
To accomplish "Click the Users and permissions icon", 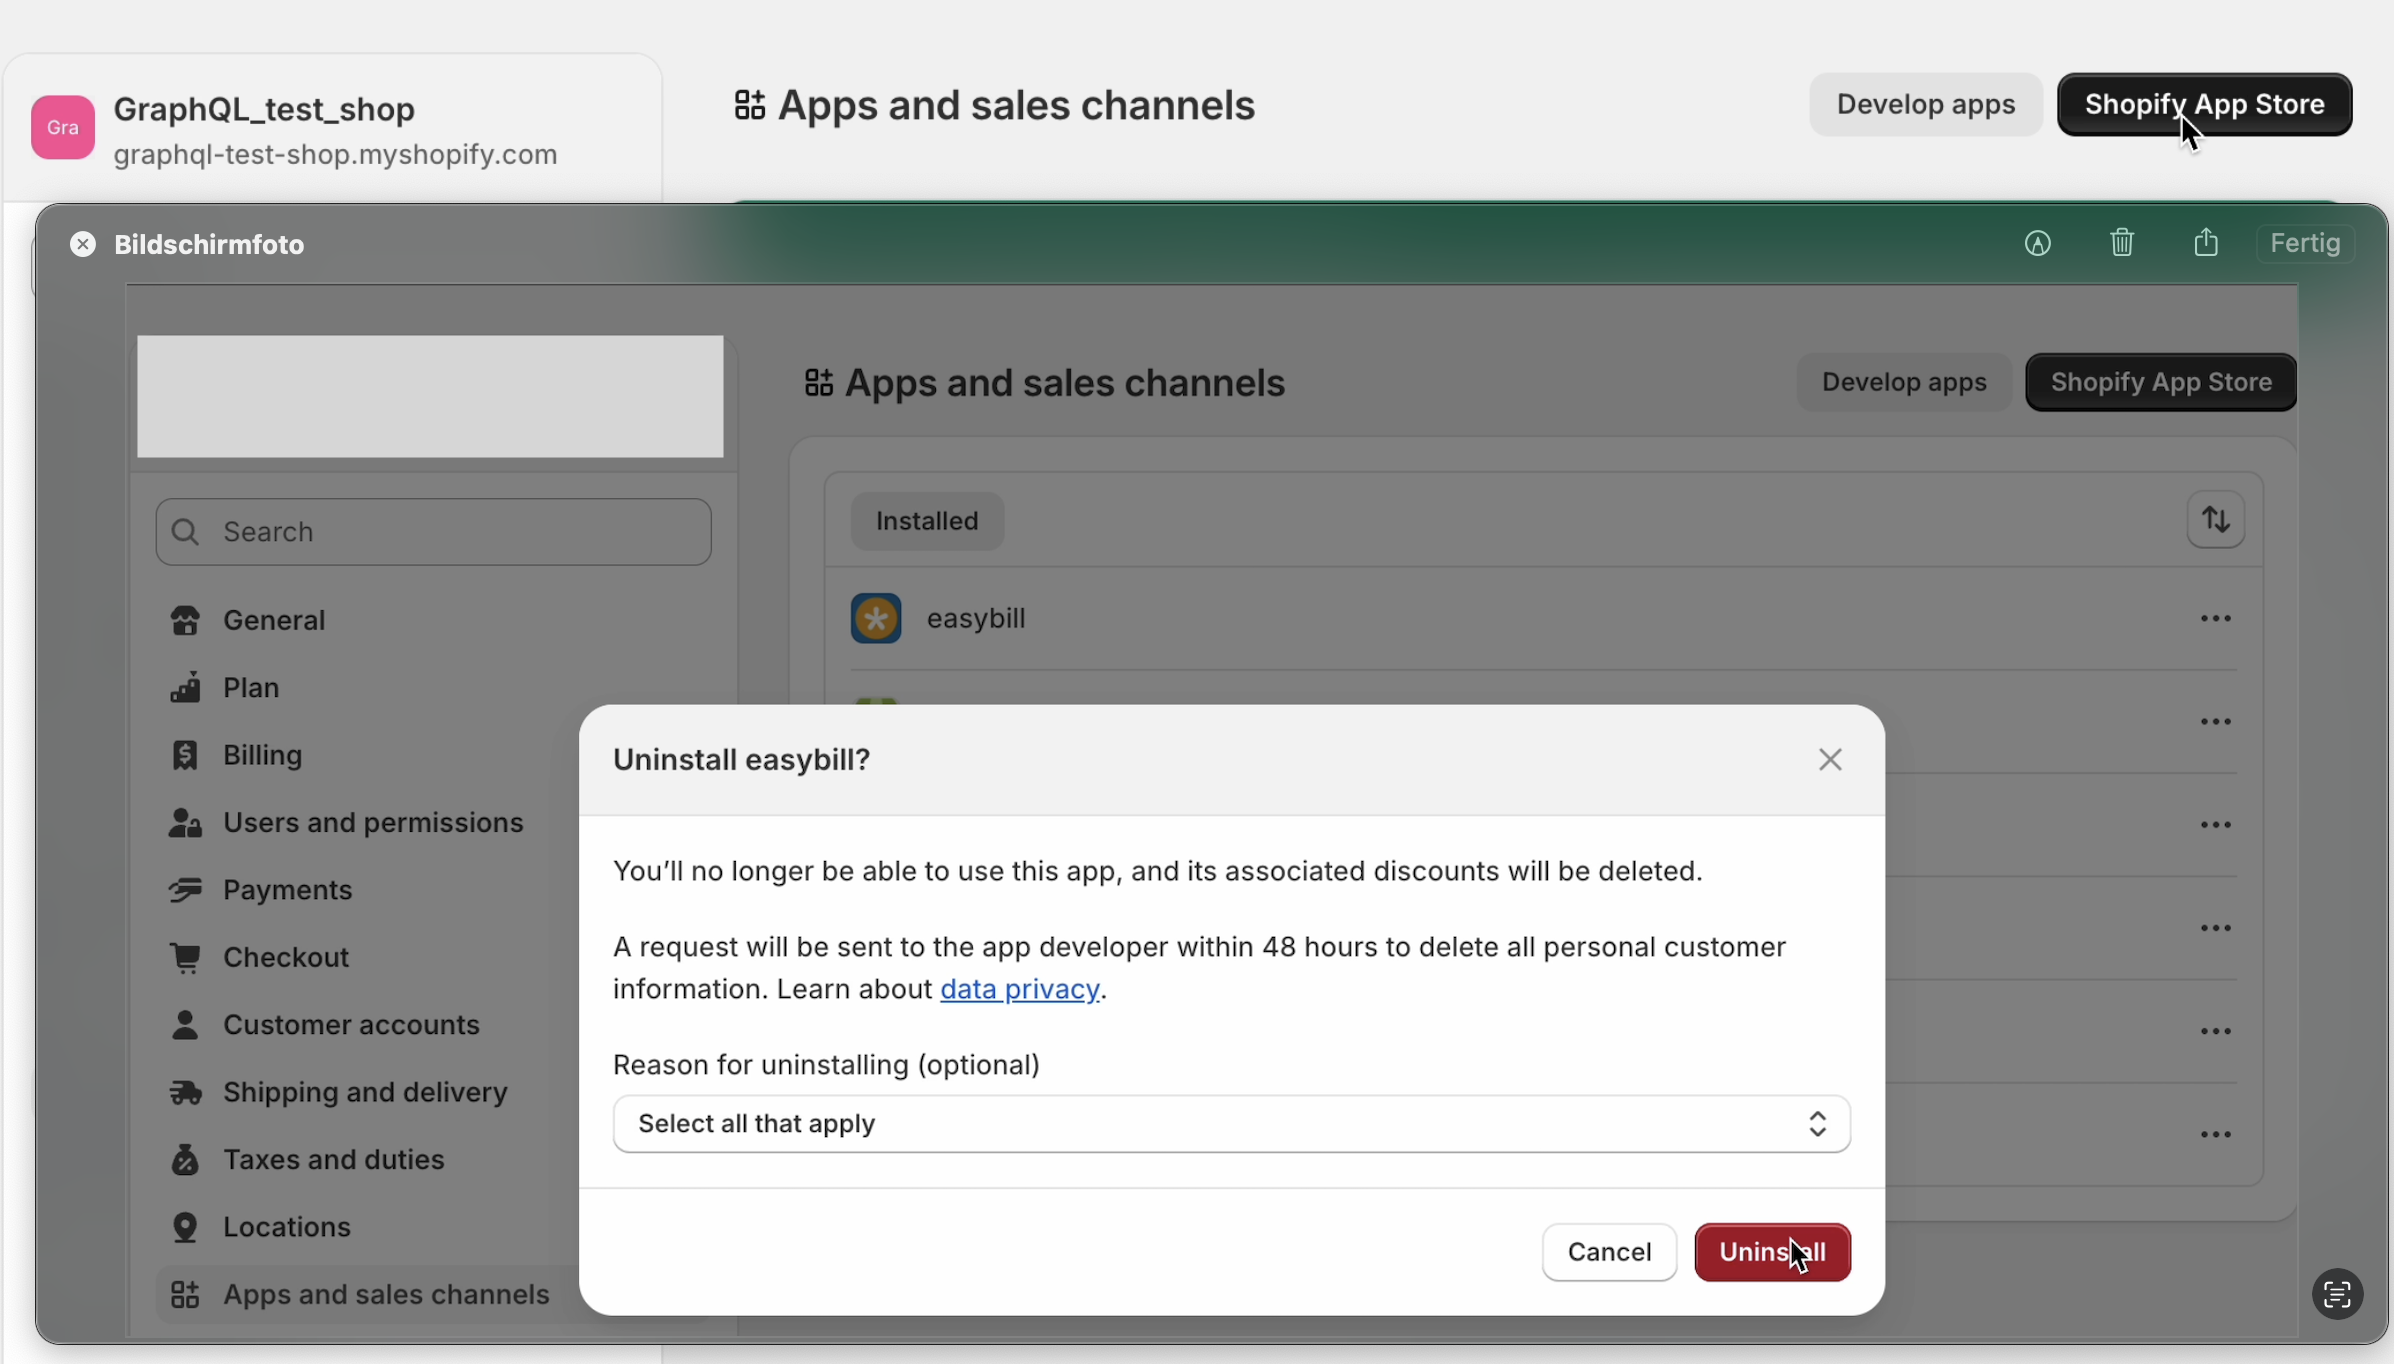I will (x=185, y=822).
